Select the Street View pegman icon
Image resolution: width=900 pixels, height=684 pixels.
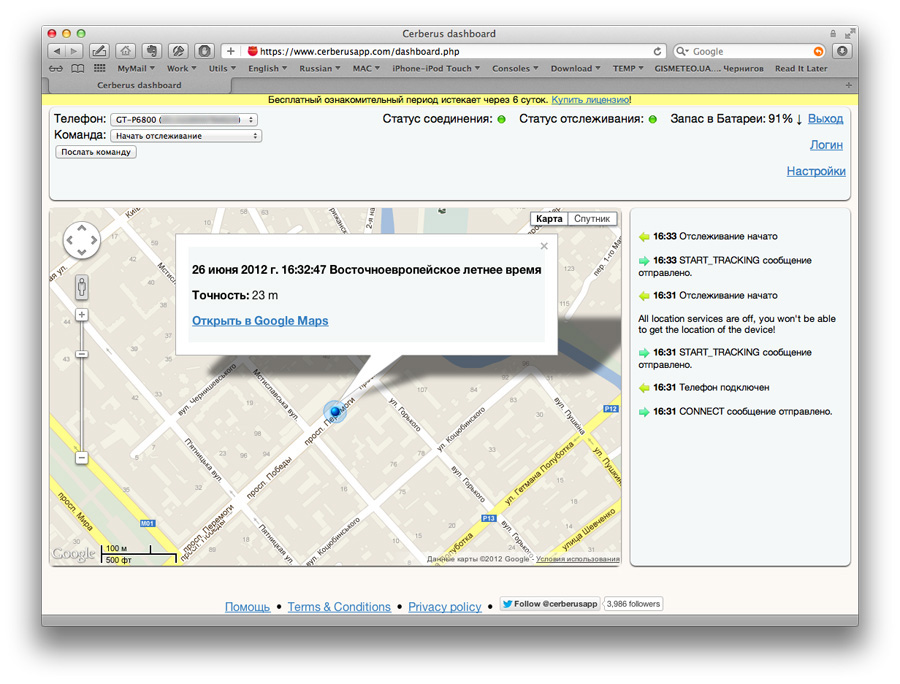(81, 285)
